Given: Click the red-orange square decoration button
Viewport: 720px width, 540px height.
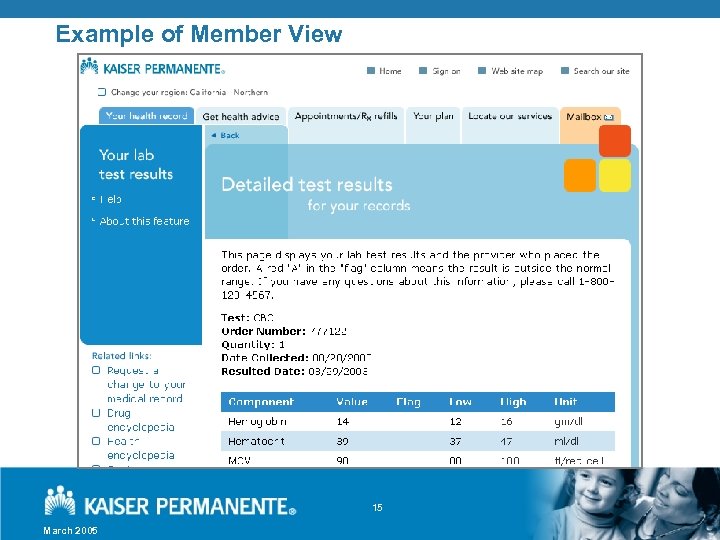Looking at the screenshot, I should coord(615,141).
